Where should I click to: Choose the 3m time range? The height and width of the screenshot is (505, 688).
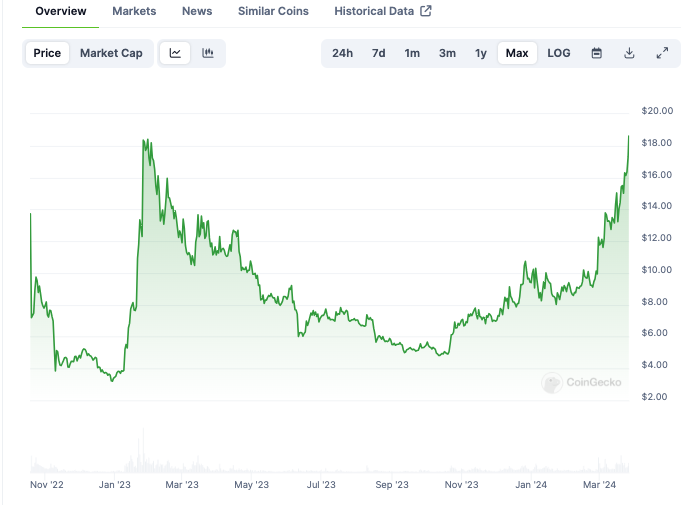tap(447, 53)
